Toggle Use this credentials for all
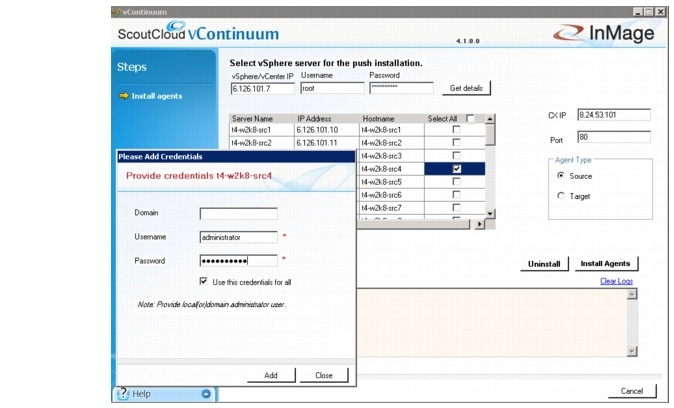 [x=203, y=281]
